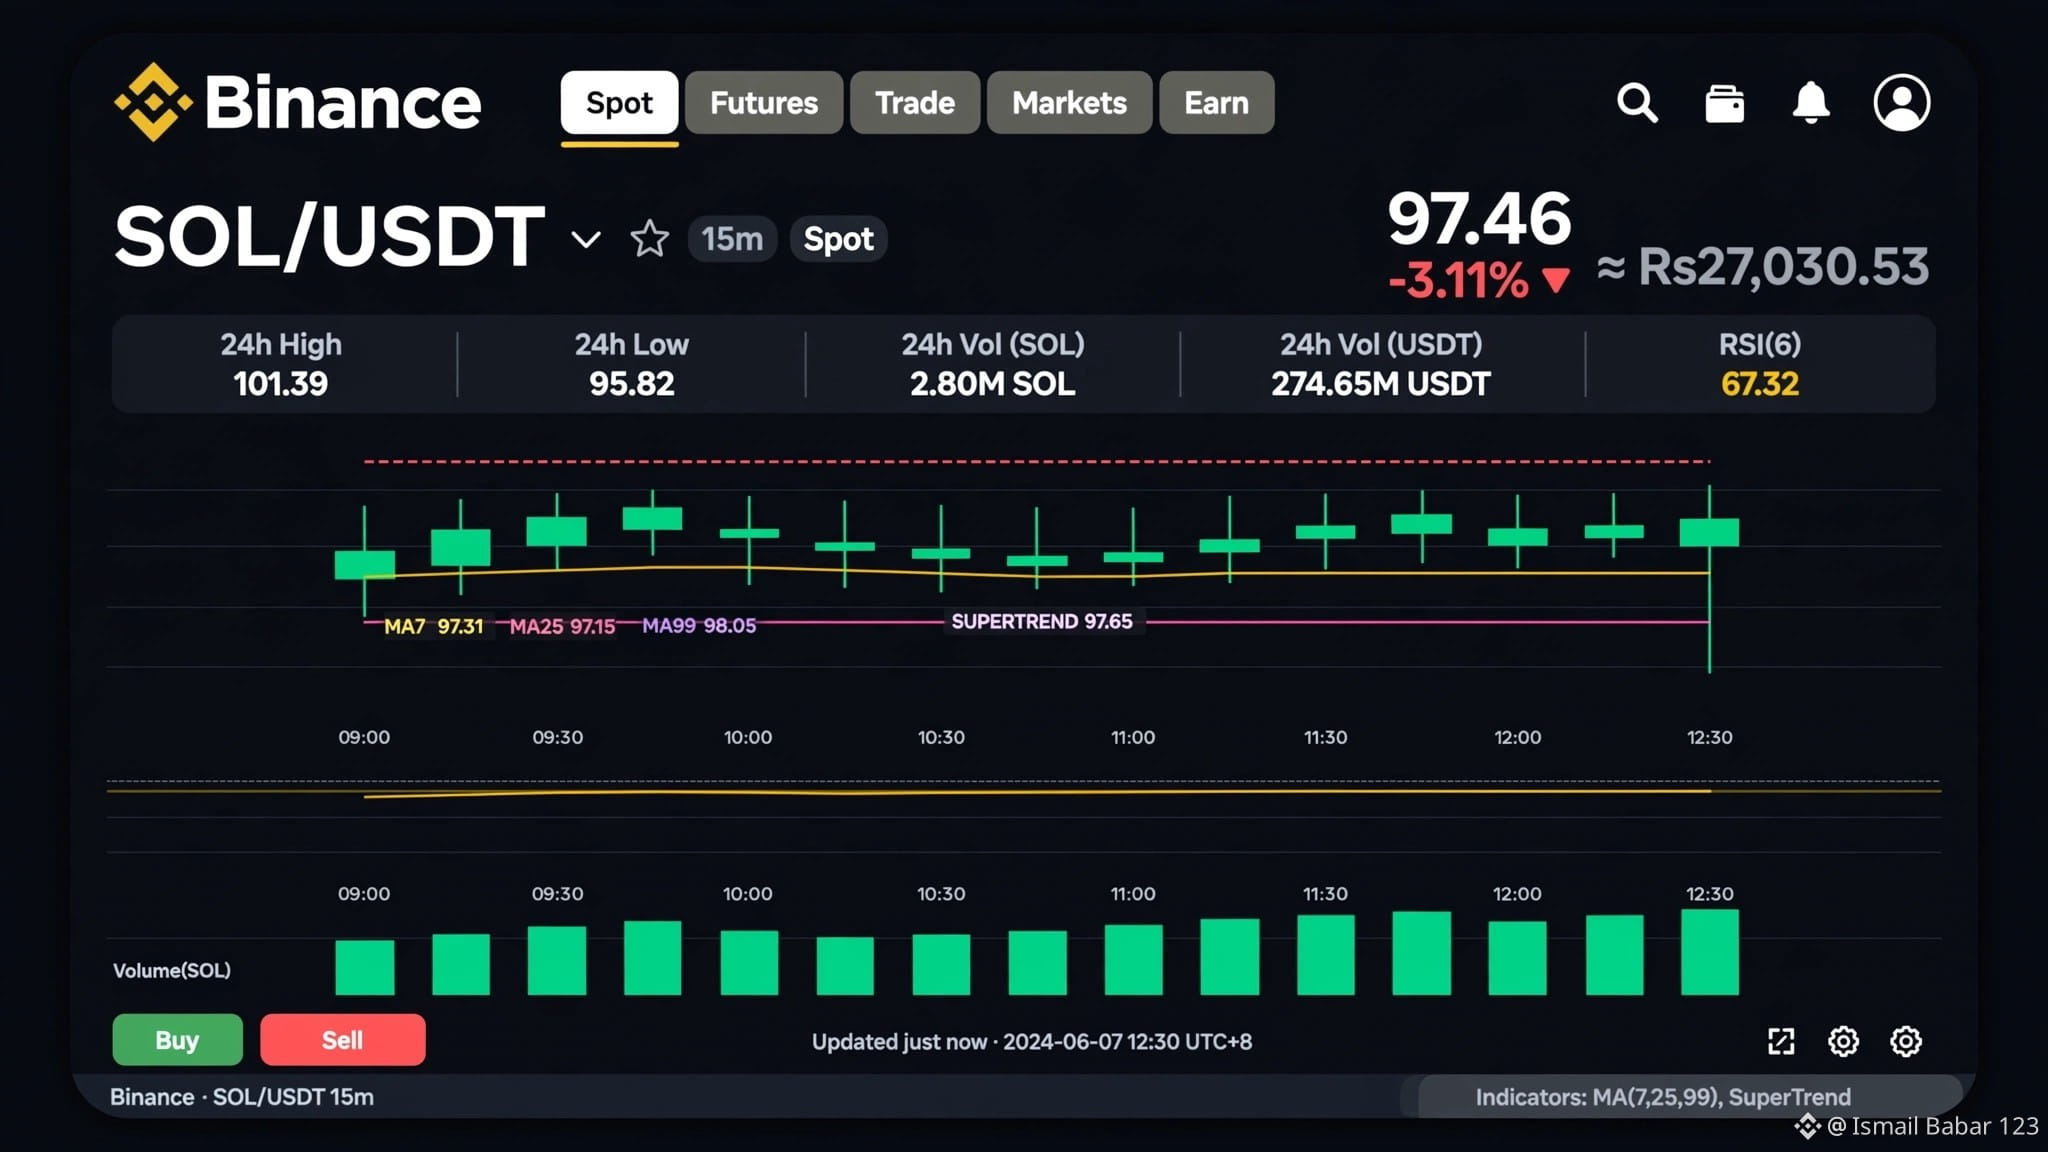Open the user profile icon
Screen dimensions: 2048x1152
click(1901, 102)
